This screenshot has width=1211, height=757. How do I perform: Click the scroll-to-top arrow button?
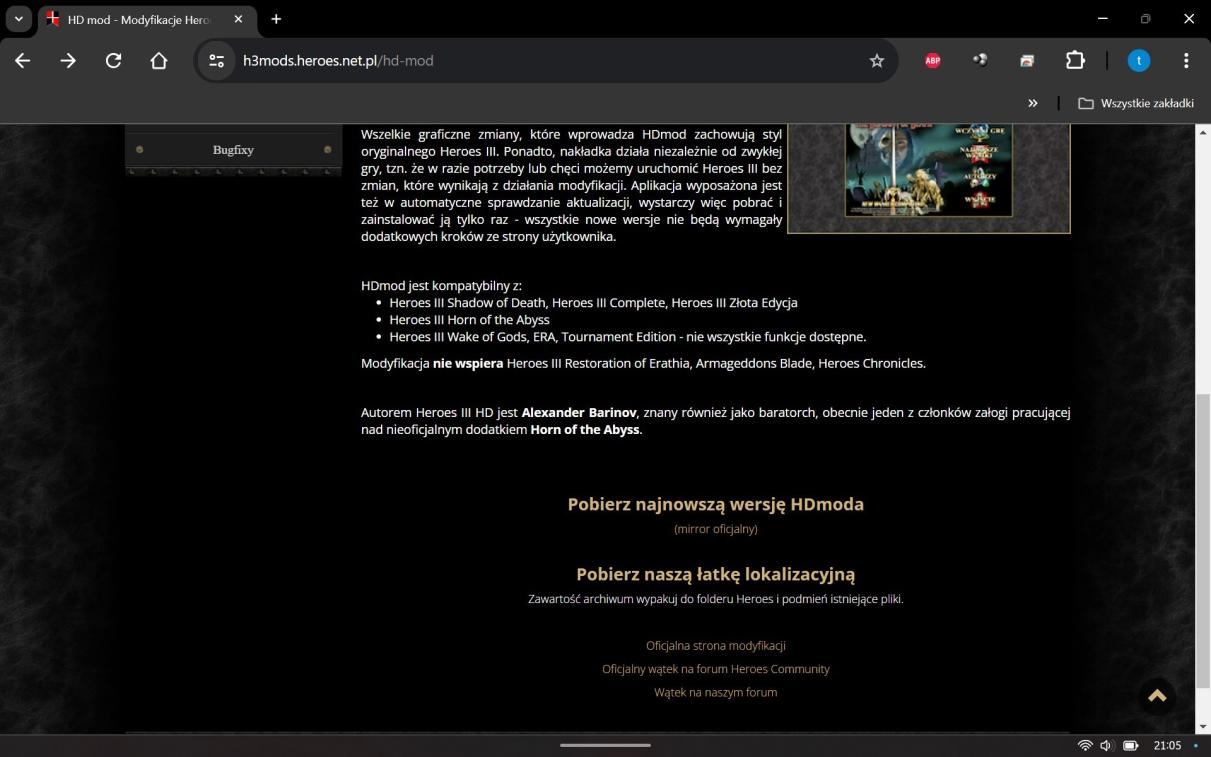pyautogui.click(x=1157, y=695)
